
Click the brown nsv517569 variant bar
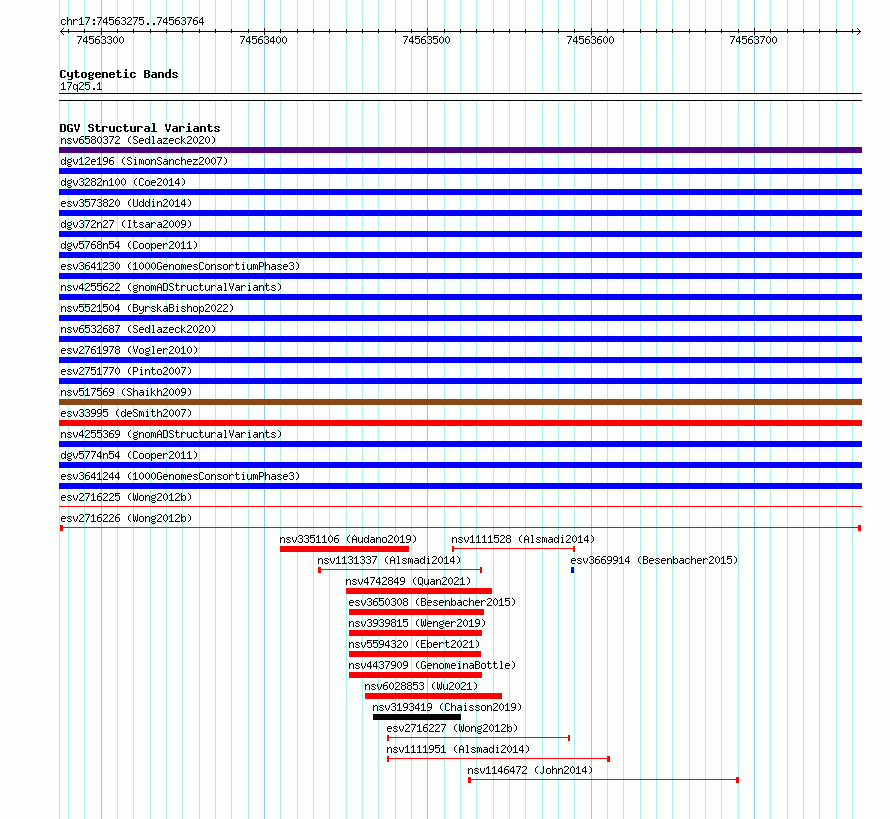[460, 402]
